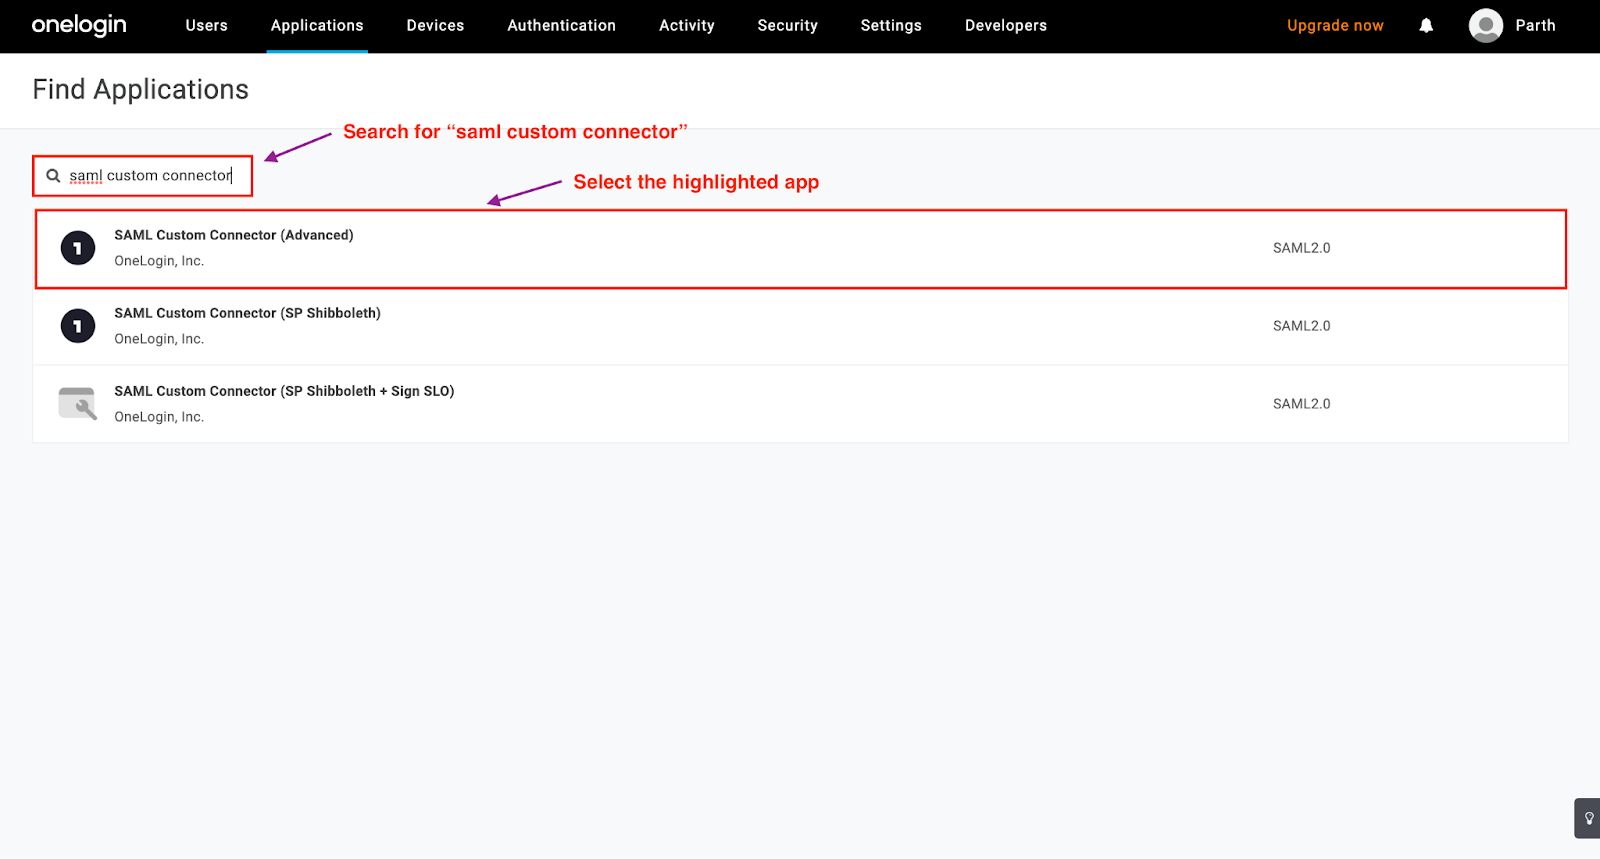Select SAML Custom Connector (SP Shibboleth)
Viewport: 1600px width, 859px height.
pyautogui.click(x=801, y=326)
